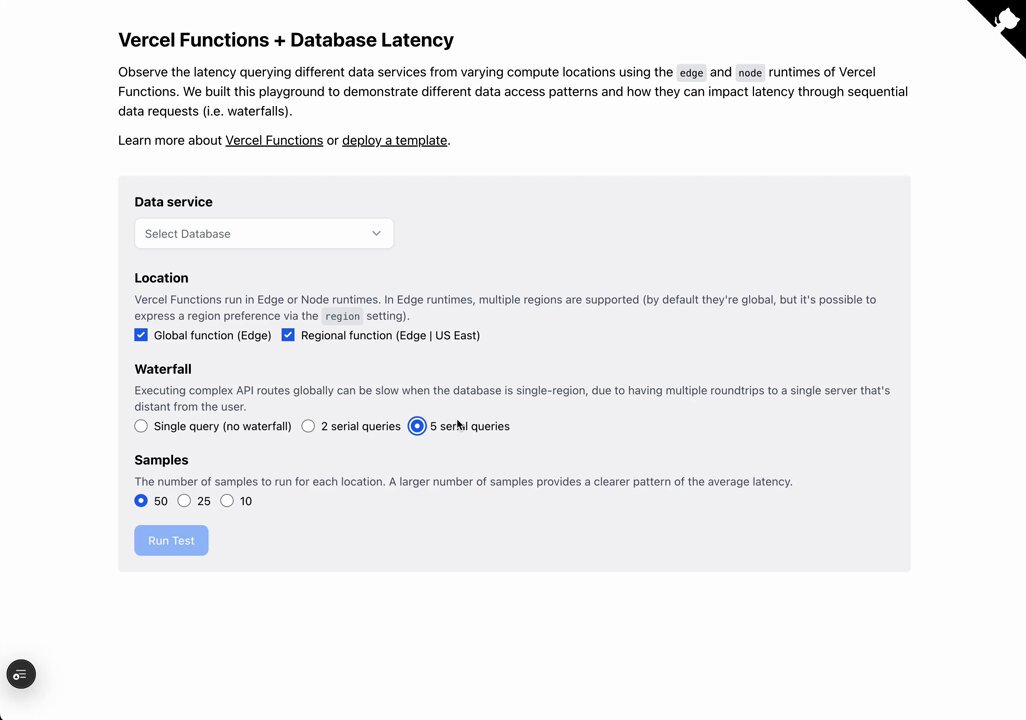Click the Samples heading
Image resolution: width=1026 pixels, height=720 pixels.
pyautogui.click(x=162, y=460)
